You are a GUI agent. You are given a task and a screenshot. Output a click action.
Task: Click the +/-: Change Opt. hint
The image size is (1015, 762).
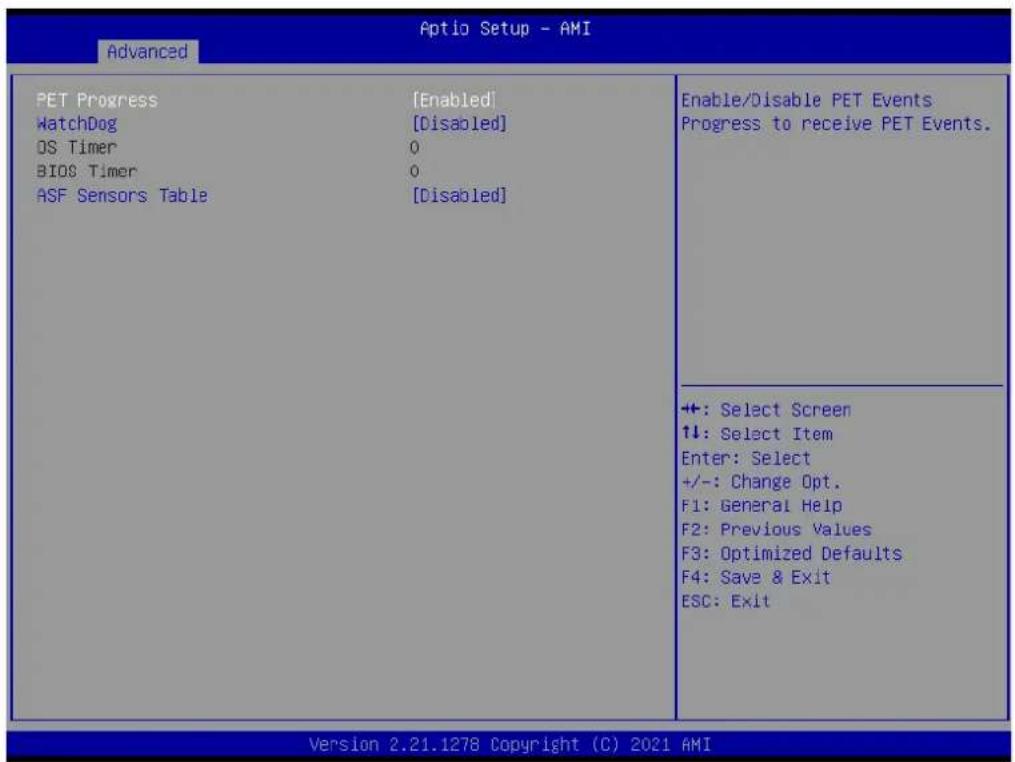pos(761,482)
